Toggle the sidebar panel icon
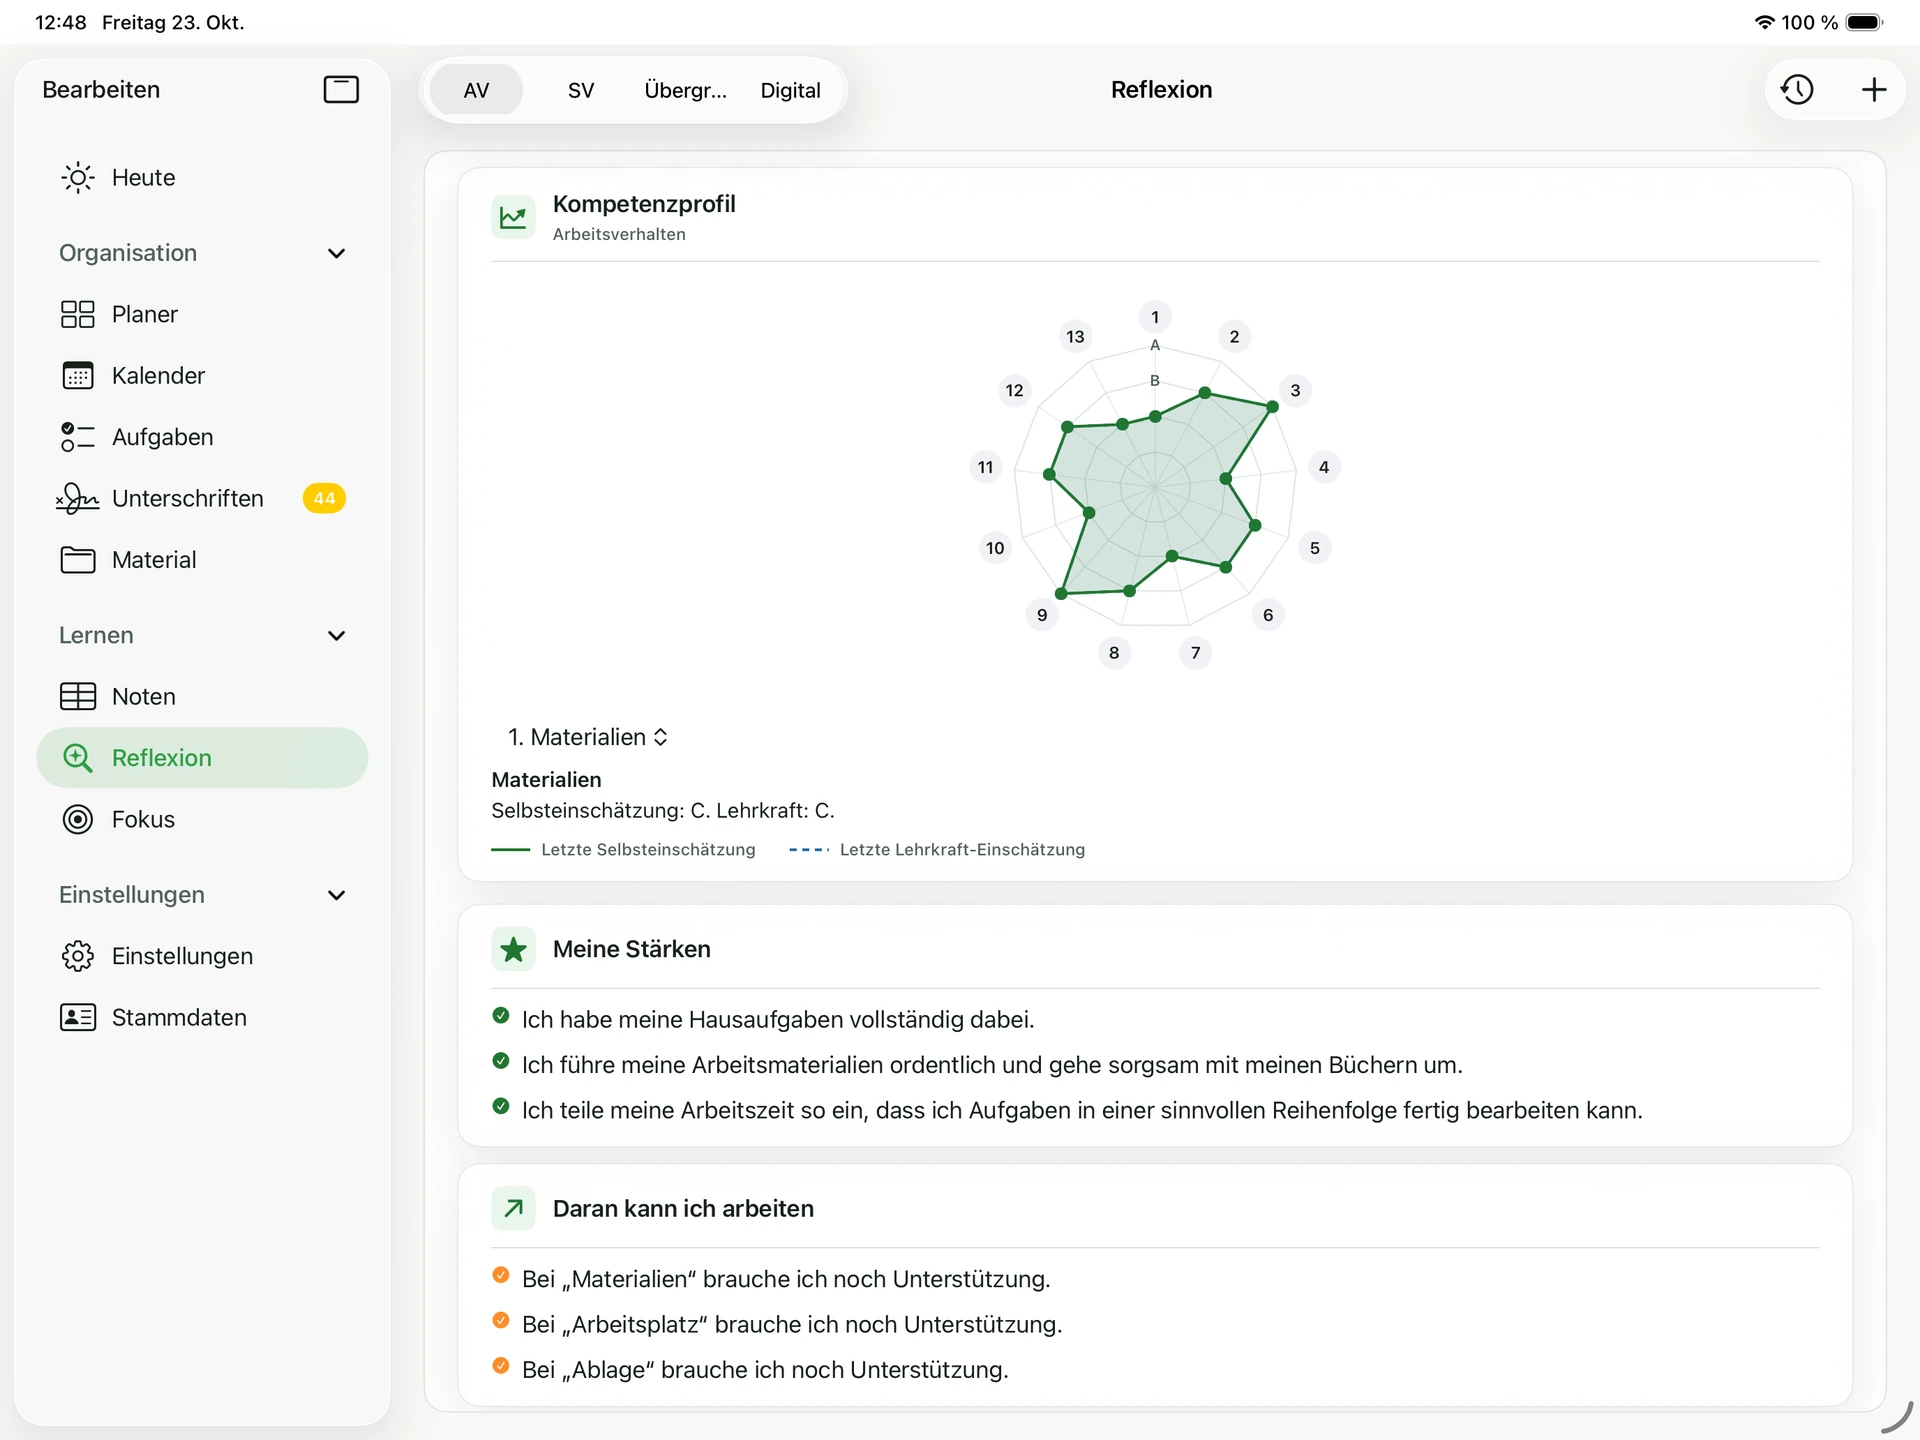 [341, 89]
